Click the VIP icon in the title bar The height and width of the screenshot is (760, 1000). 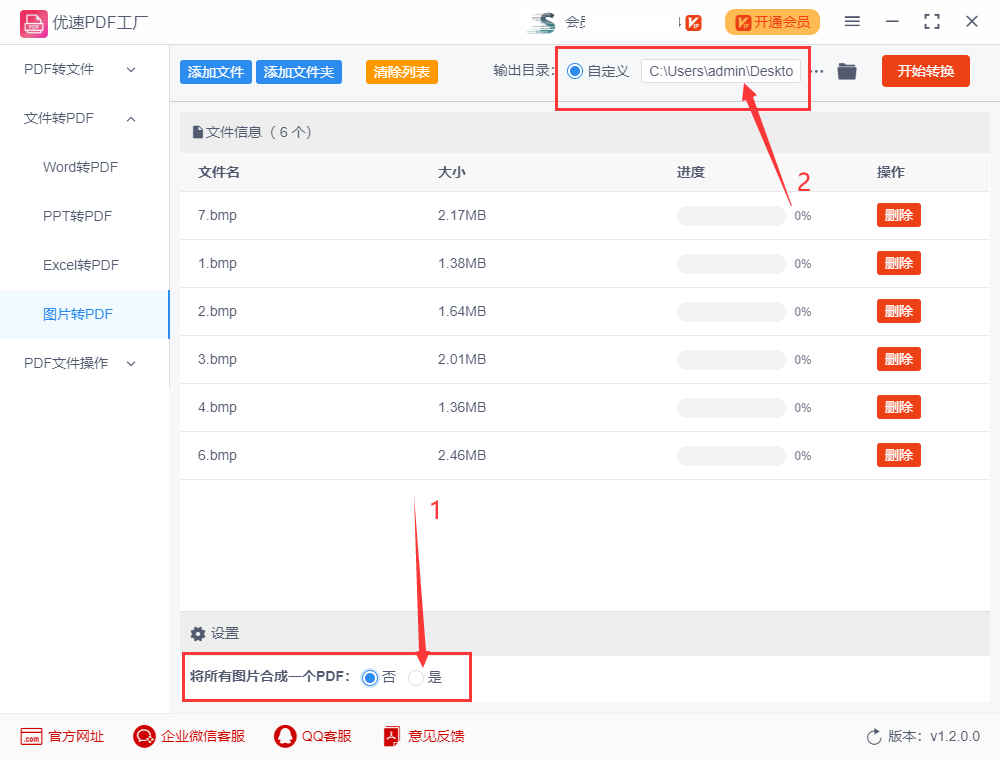click(x=693, y=21)
